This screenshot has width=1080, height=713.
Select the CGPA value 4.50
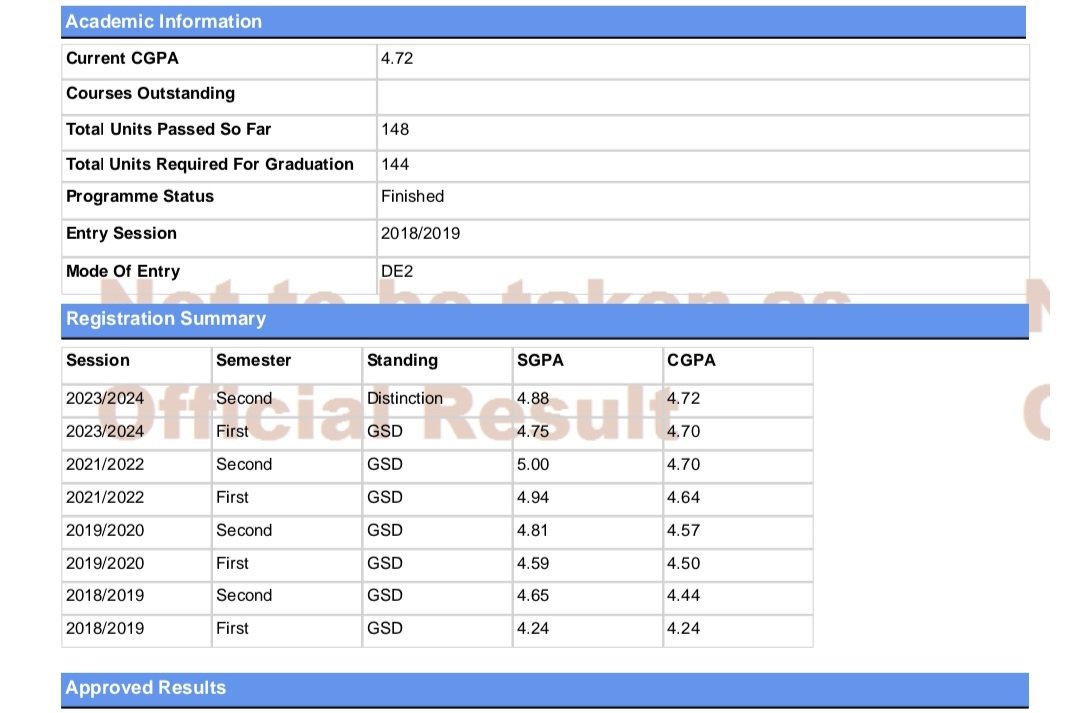click(683, 564)
